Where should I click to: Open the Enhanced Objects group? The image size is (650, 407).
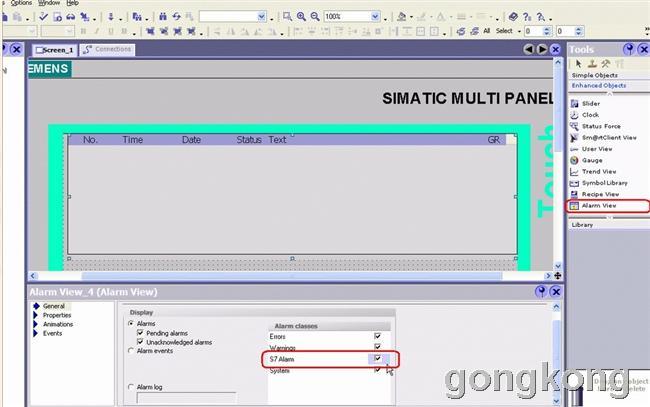(x=599, y=85)
